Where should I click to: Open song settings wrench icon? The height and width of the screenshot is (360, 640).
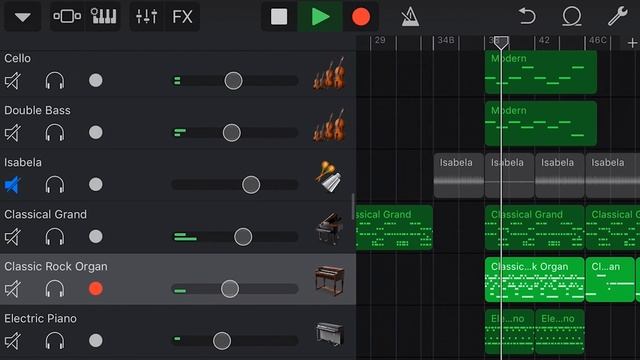point(618,17)
